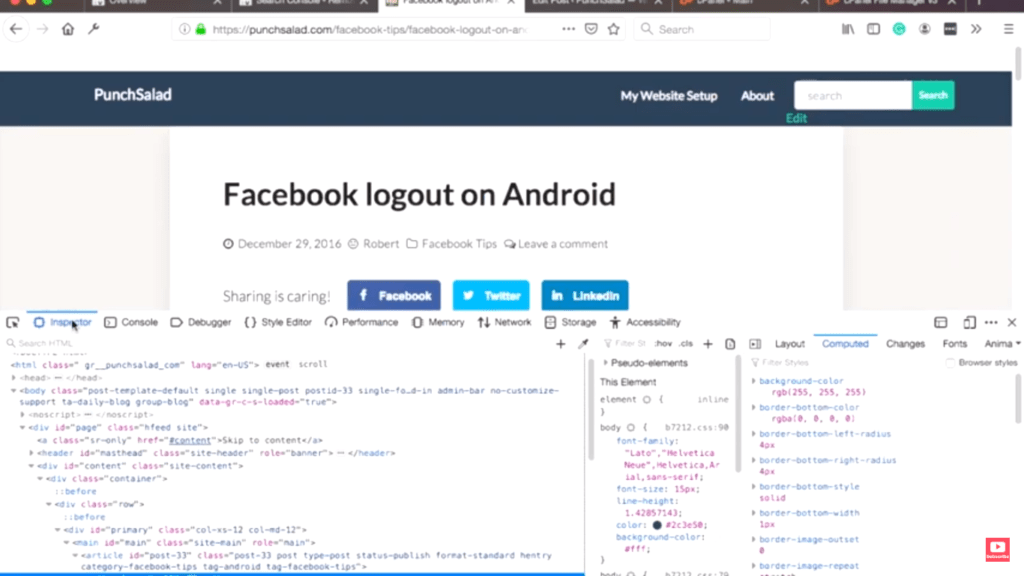Switch to the Console tab
1024x576 pixels.
(131, 322)
